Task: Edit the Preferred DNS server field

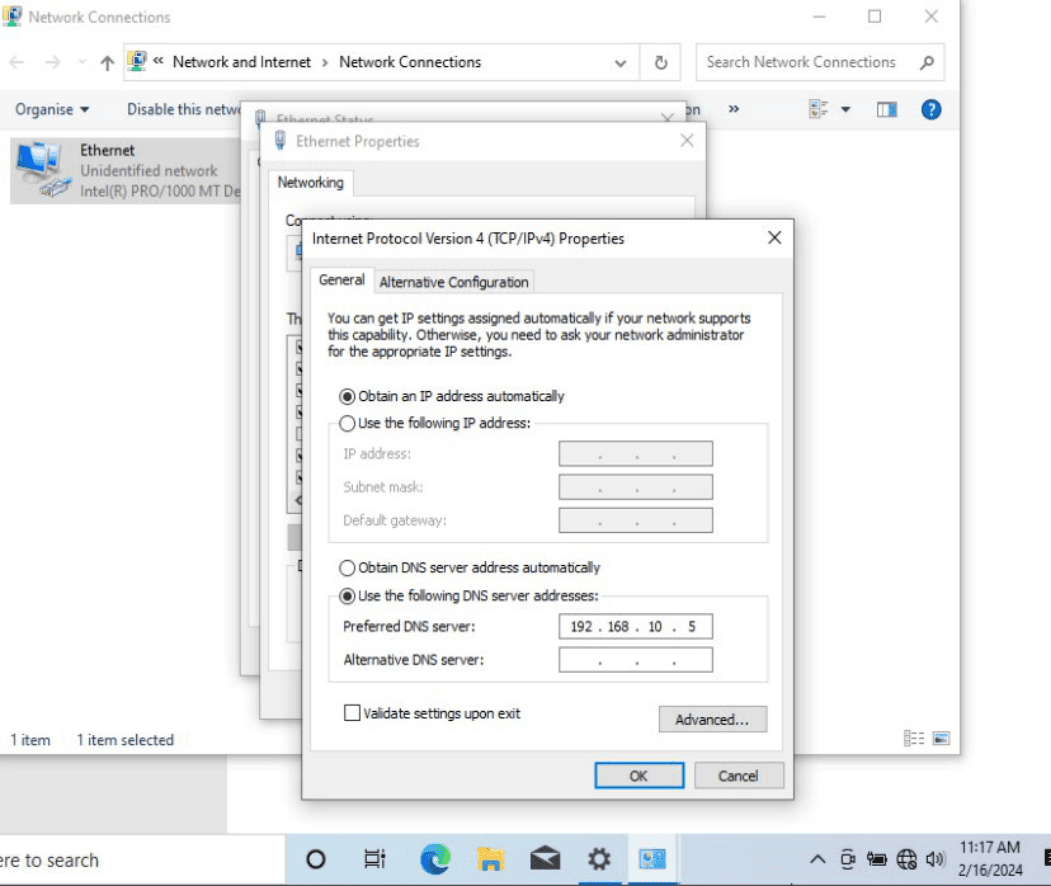Action: point(635,627)
